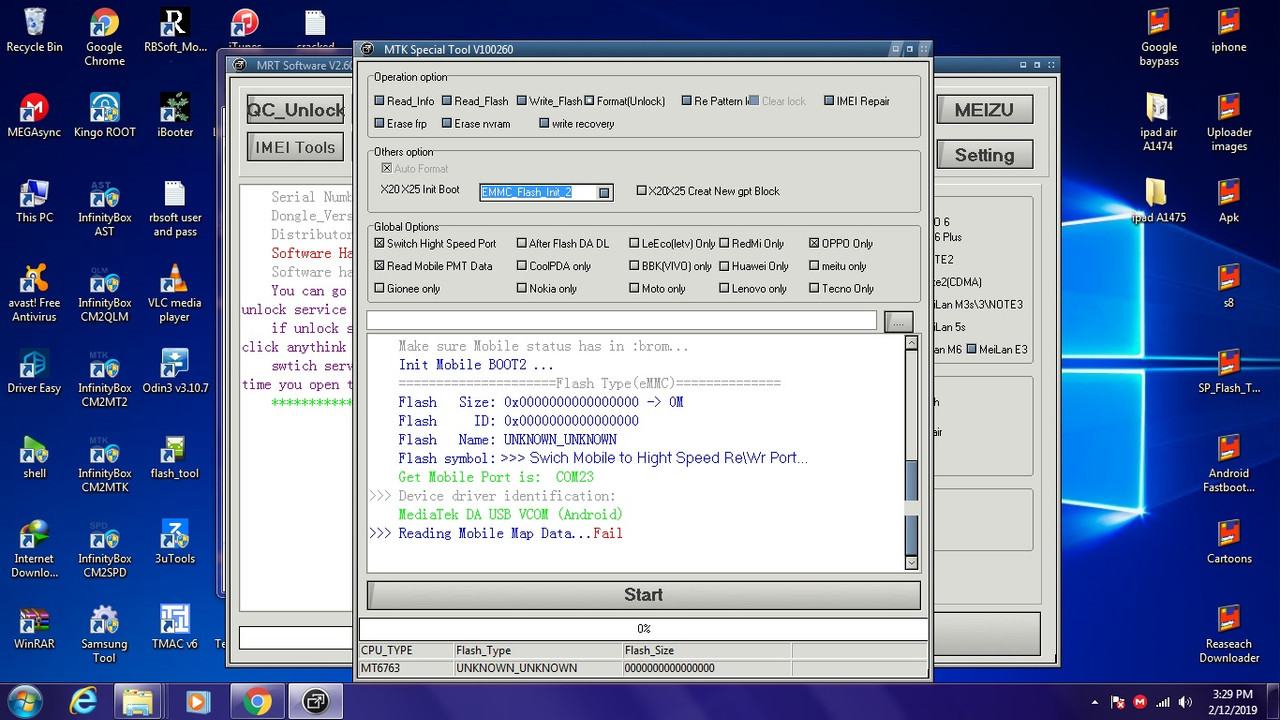Viewport: 1280px width, 720px height.
Task: Click the Setting button in MRT window
Action: 984,155
